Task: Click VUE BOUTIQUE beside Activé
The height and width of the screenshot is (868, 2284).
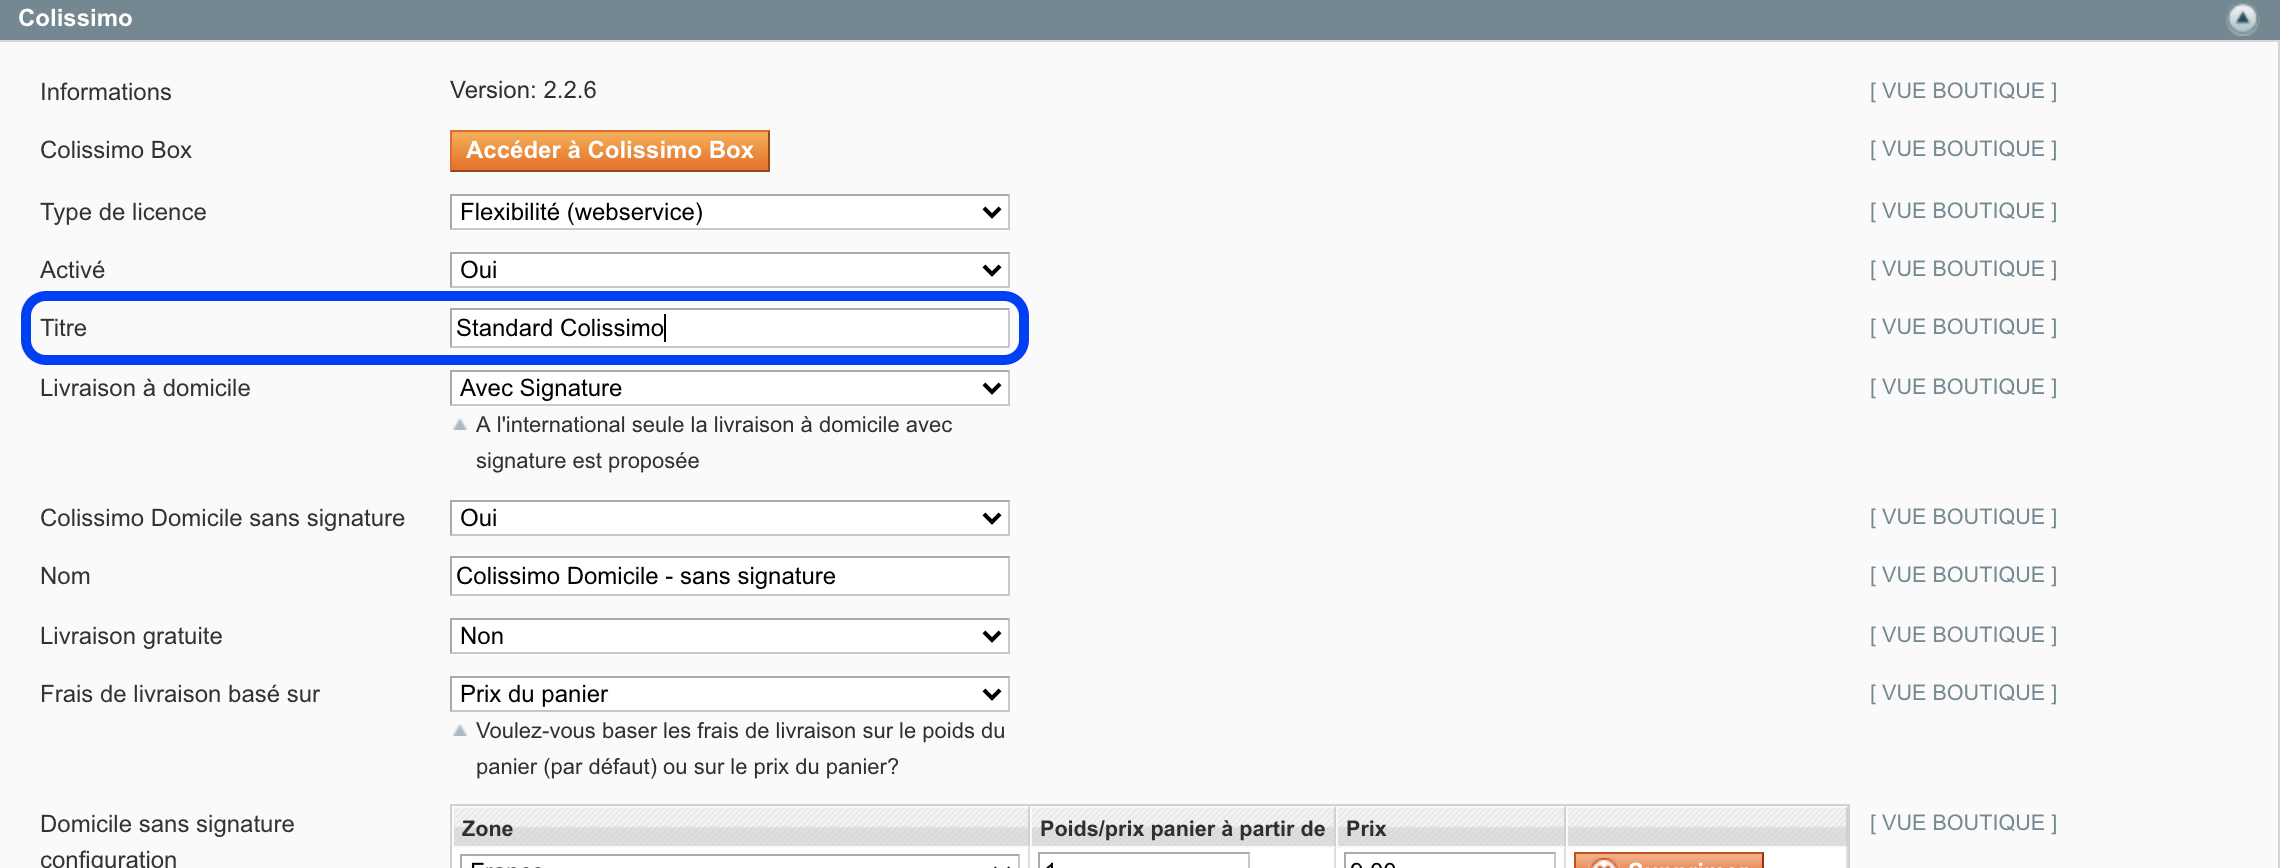Action: [x=1963, y=269]
